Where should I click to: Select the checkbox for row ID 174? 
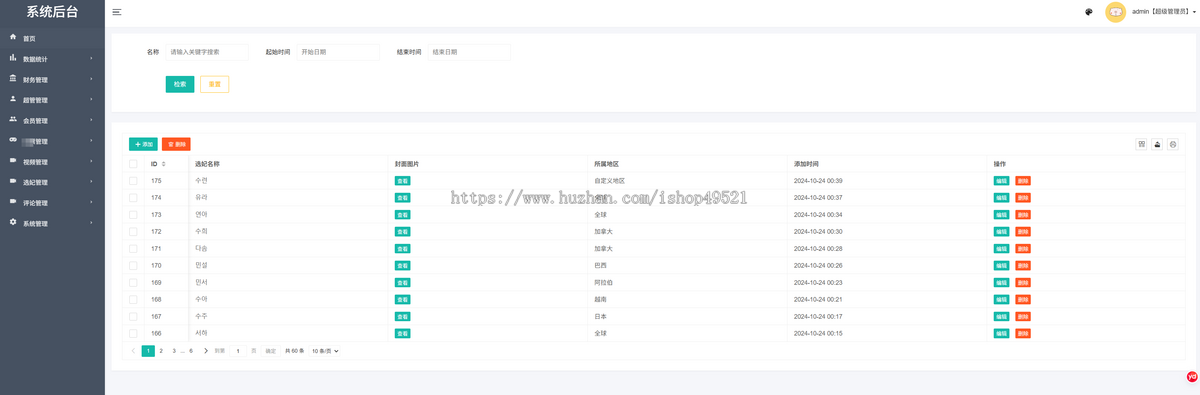click(133, 197)
